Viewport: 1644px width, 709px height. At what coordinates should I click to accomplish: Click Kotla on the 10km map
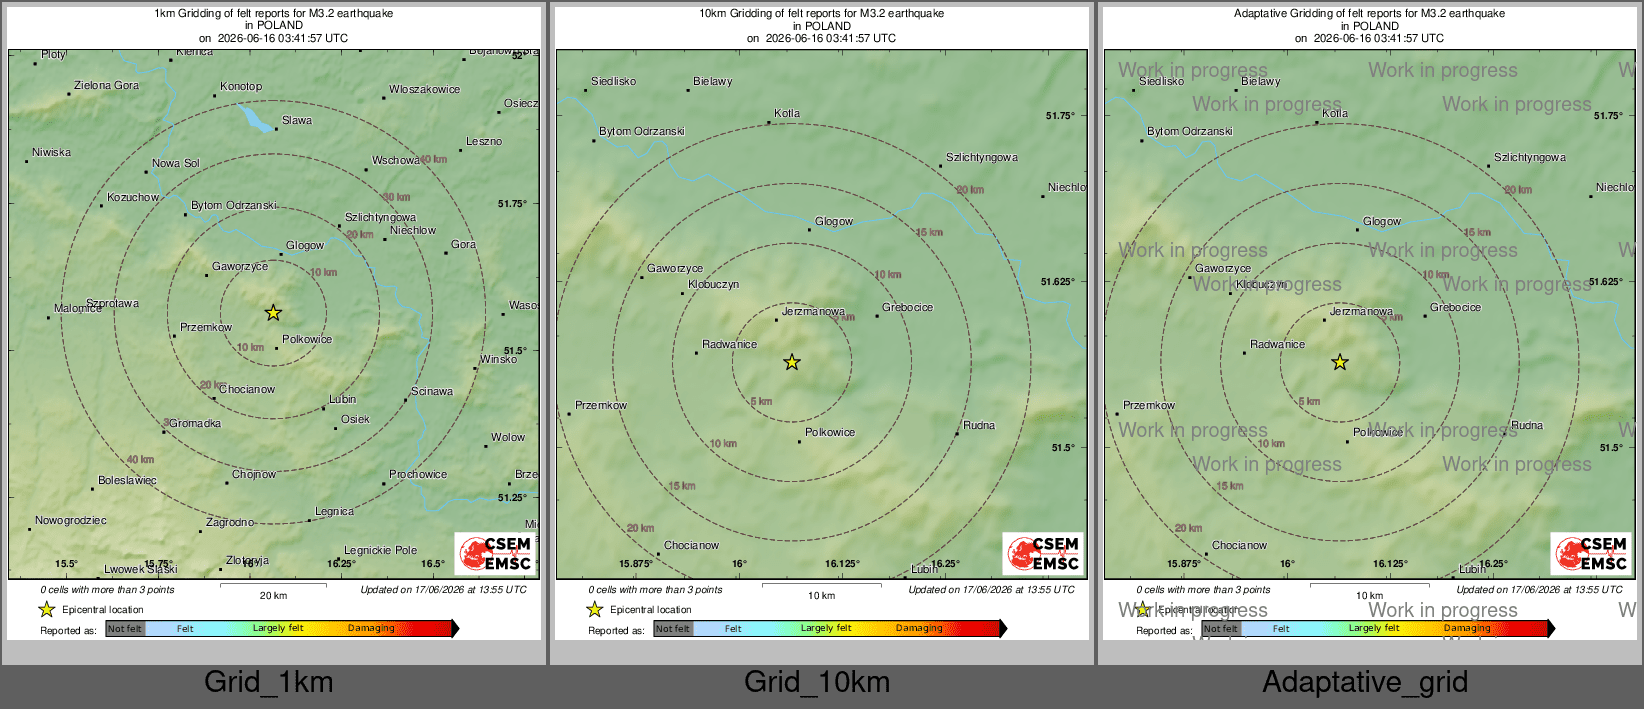(x=787, y=114)
